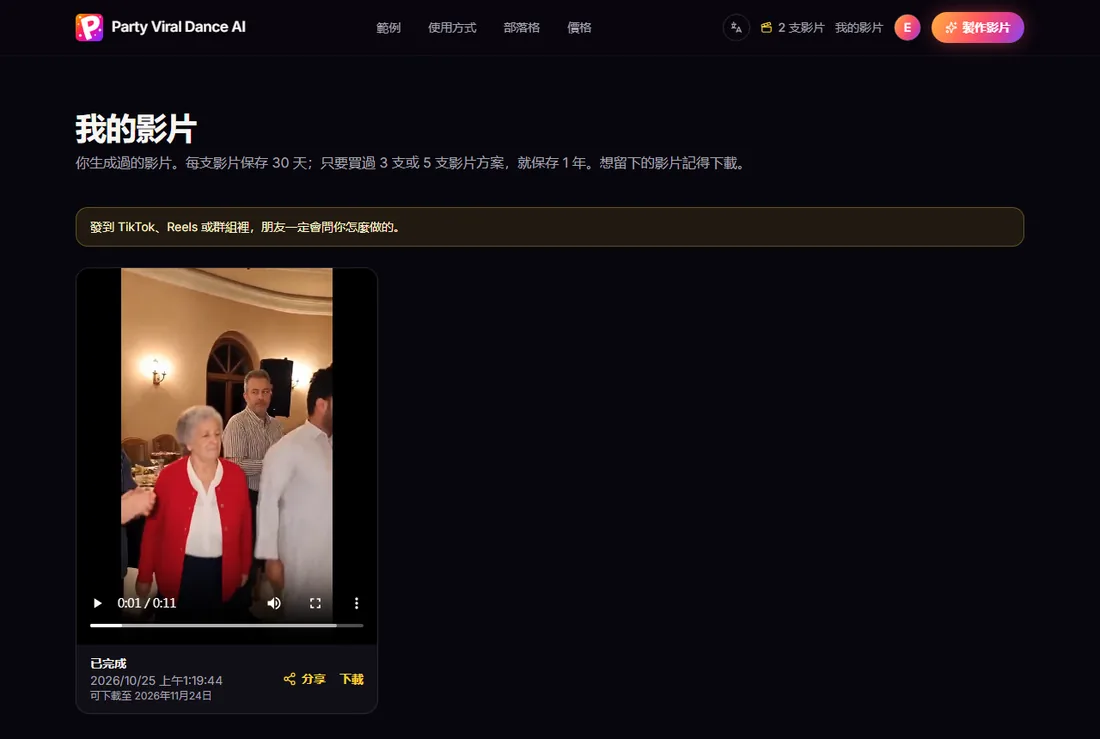This screenshot has height=739, width=1100.
Task: Mute the video using the speaker icon
Action: (274, 603)
